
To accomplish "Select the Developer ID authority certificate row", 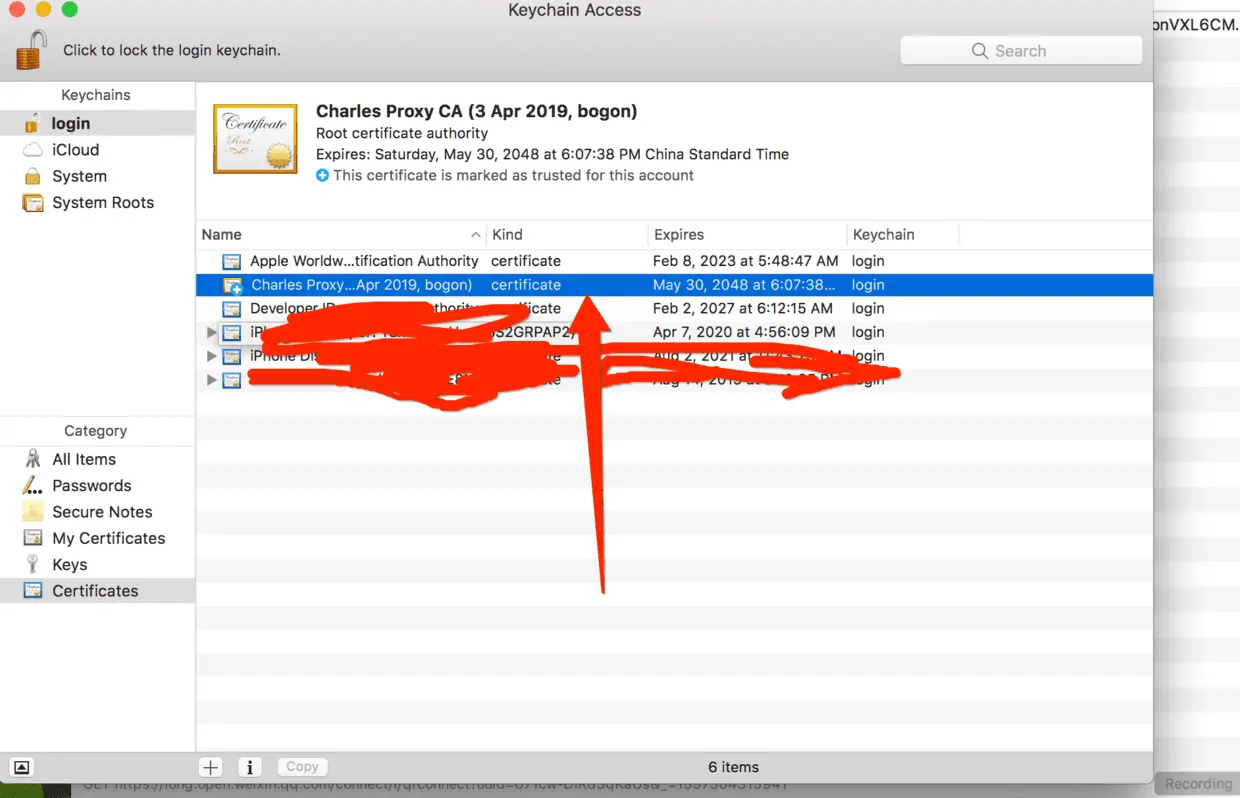I will 674,308.
